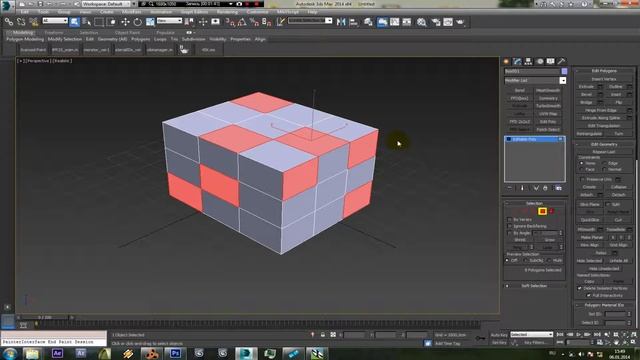
Task: Click the object color swatch
Action: [x=564, y=71]
